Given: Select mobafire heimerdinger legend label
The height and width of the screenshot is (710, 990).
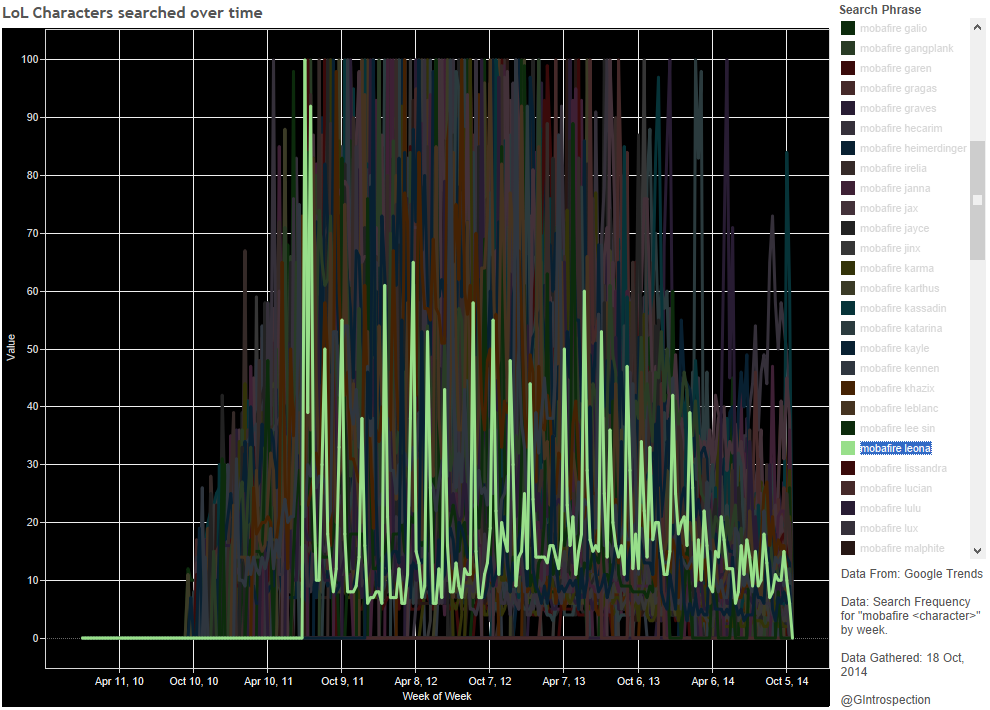Looking at the screenshot, I should click(x=913, y=148).
